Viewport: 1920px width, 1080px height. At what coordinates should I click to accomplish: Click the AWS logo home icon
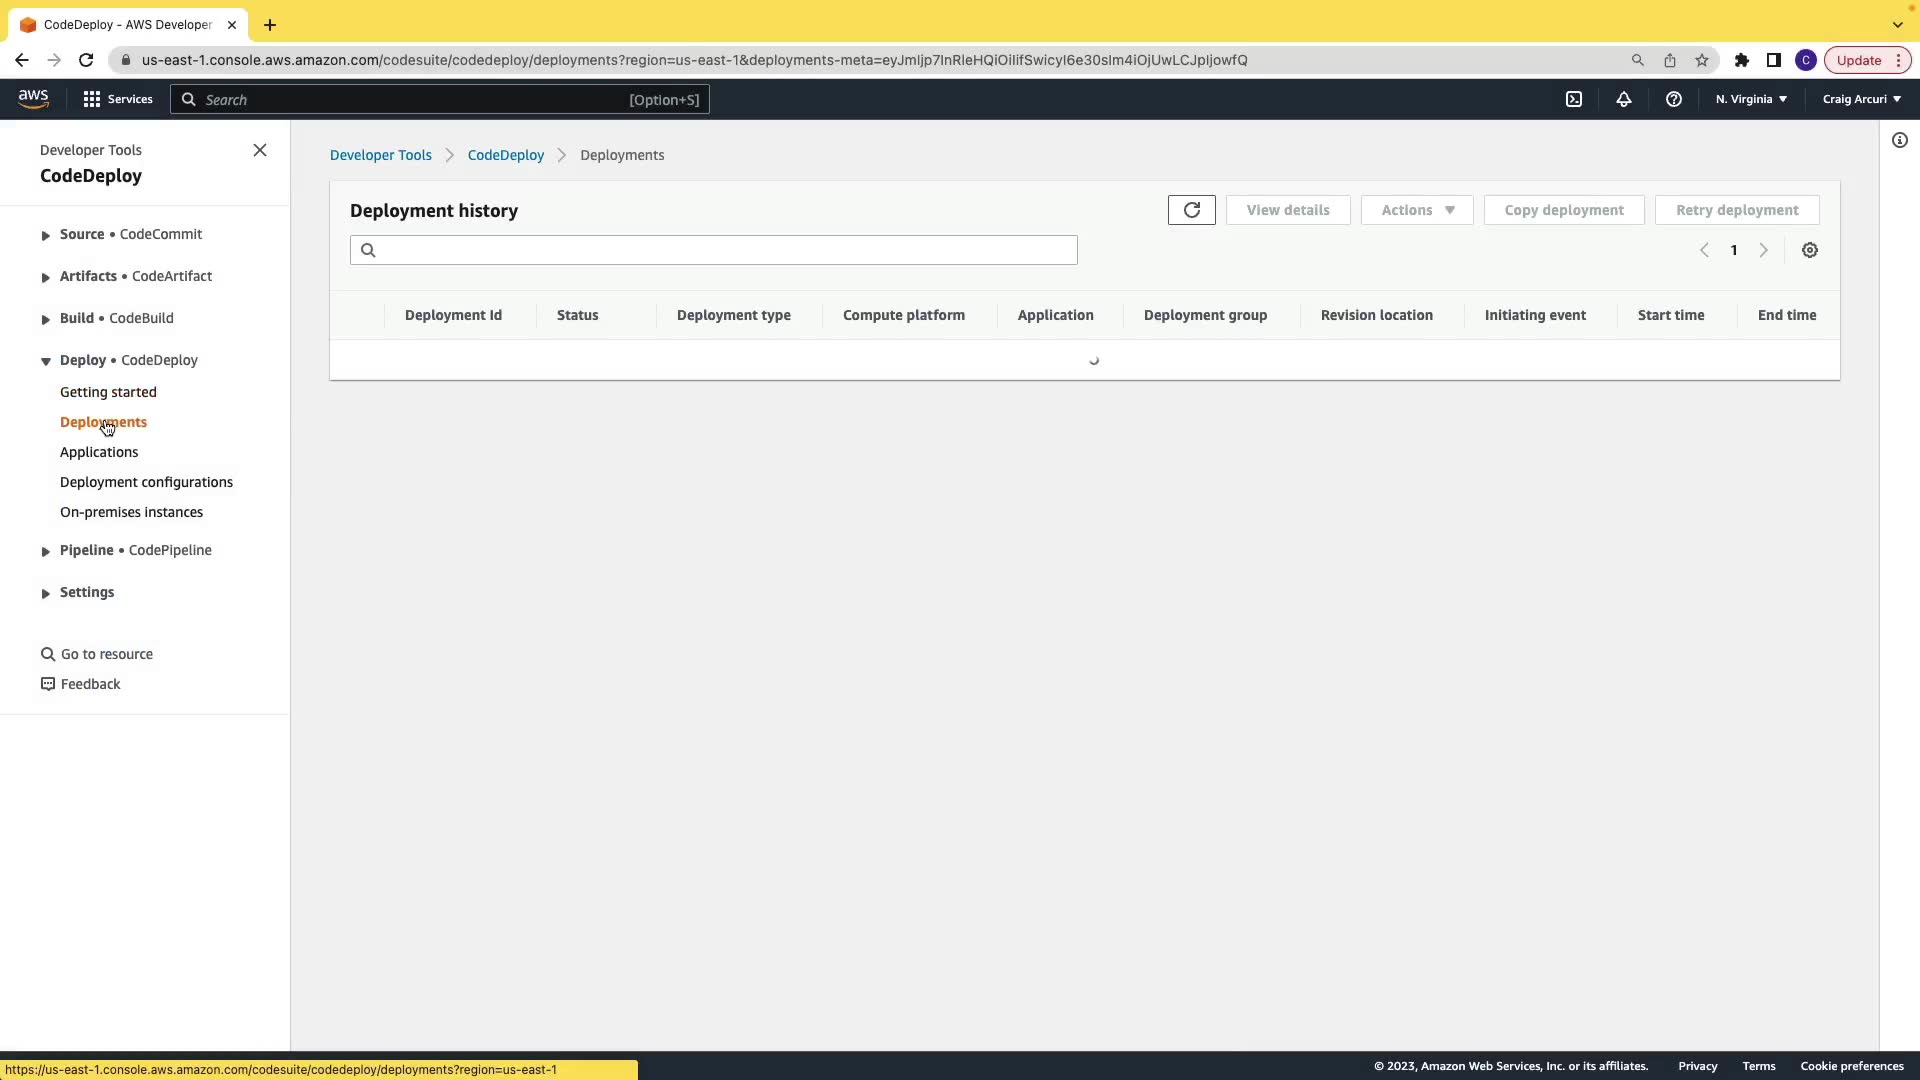coord(33,99)
